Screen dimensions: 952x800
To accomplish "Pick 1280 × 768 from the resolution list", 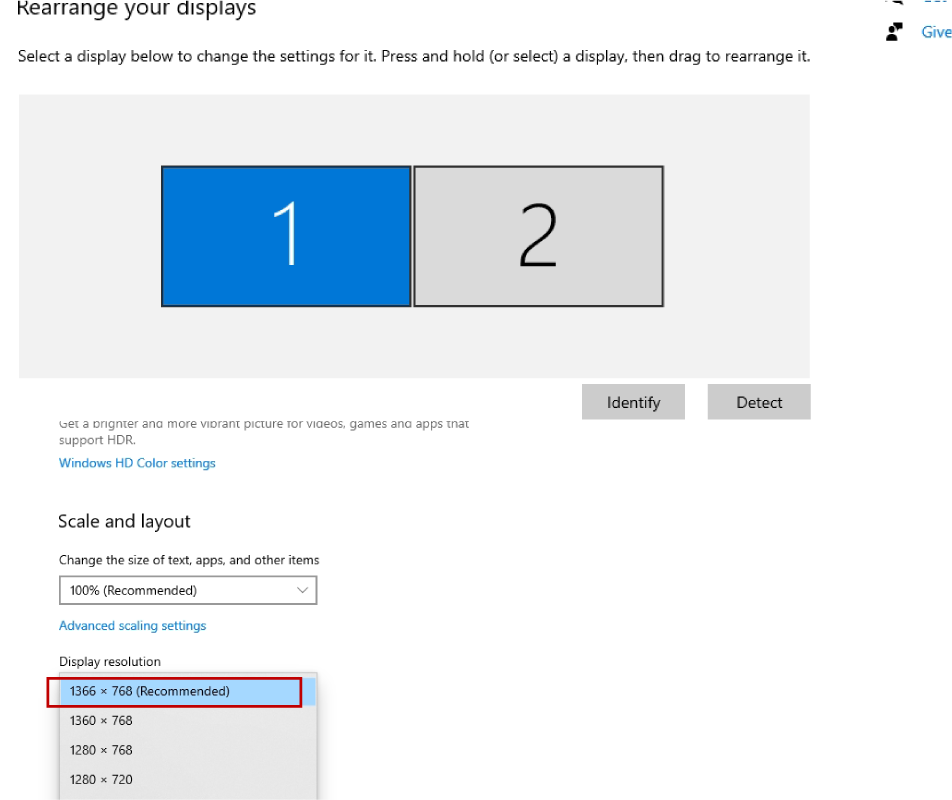I will click(x=101, y=750).
